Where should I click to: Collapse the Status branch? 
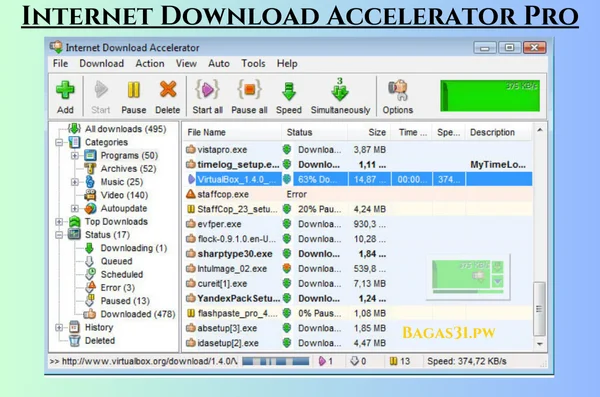(59, 235)
